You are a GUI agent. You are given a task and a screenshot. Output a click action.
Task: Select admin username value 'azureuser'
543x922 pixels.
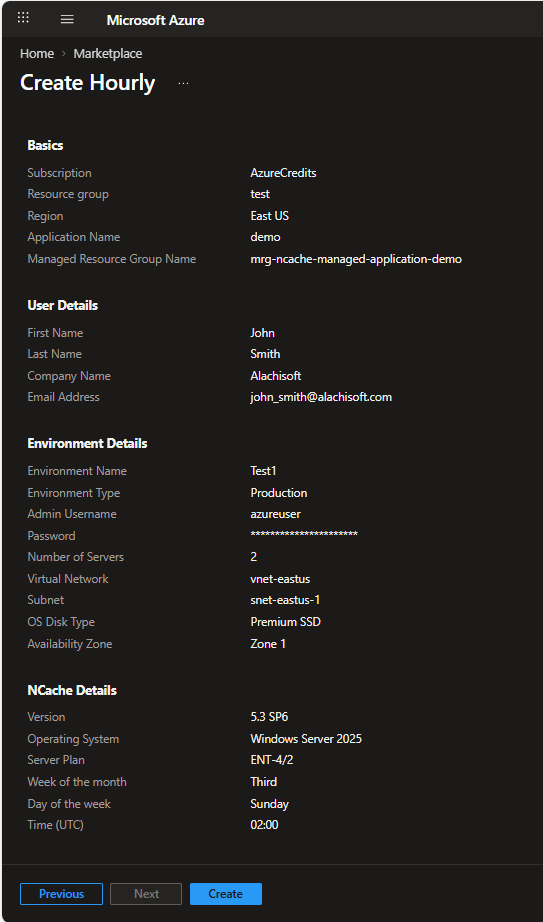[x=275, y=514]
